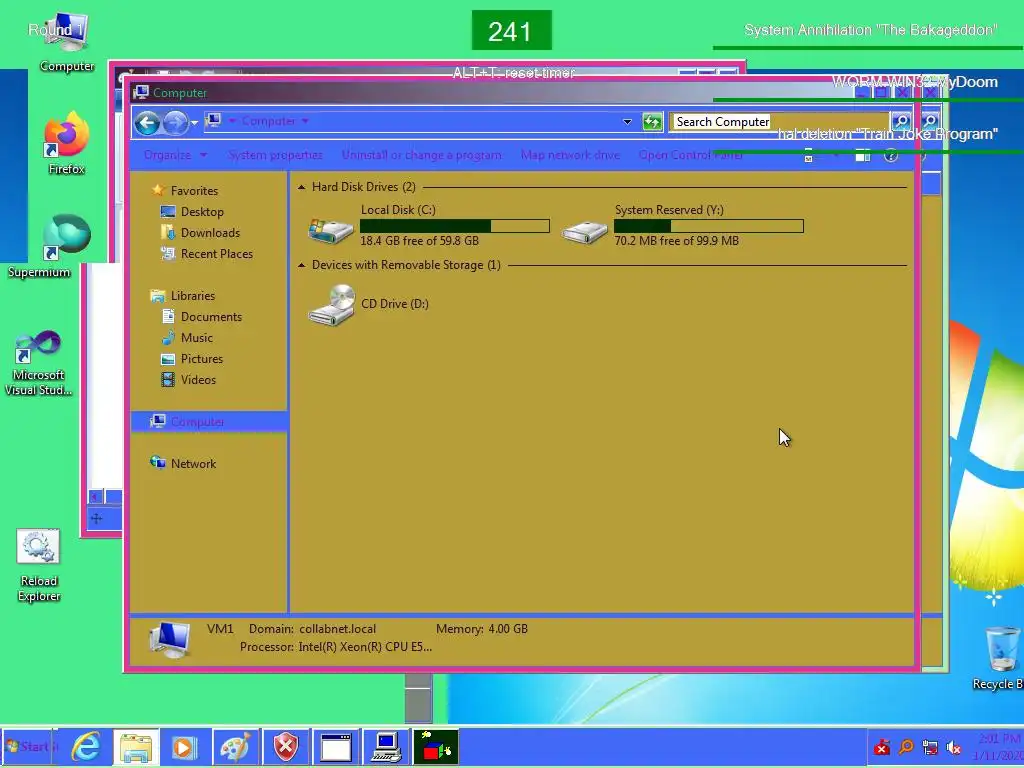Click the Memory: 4.00 GB details text
The image size is (1024, 768).
pyautogui.click(x=482, y=629)
